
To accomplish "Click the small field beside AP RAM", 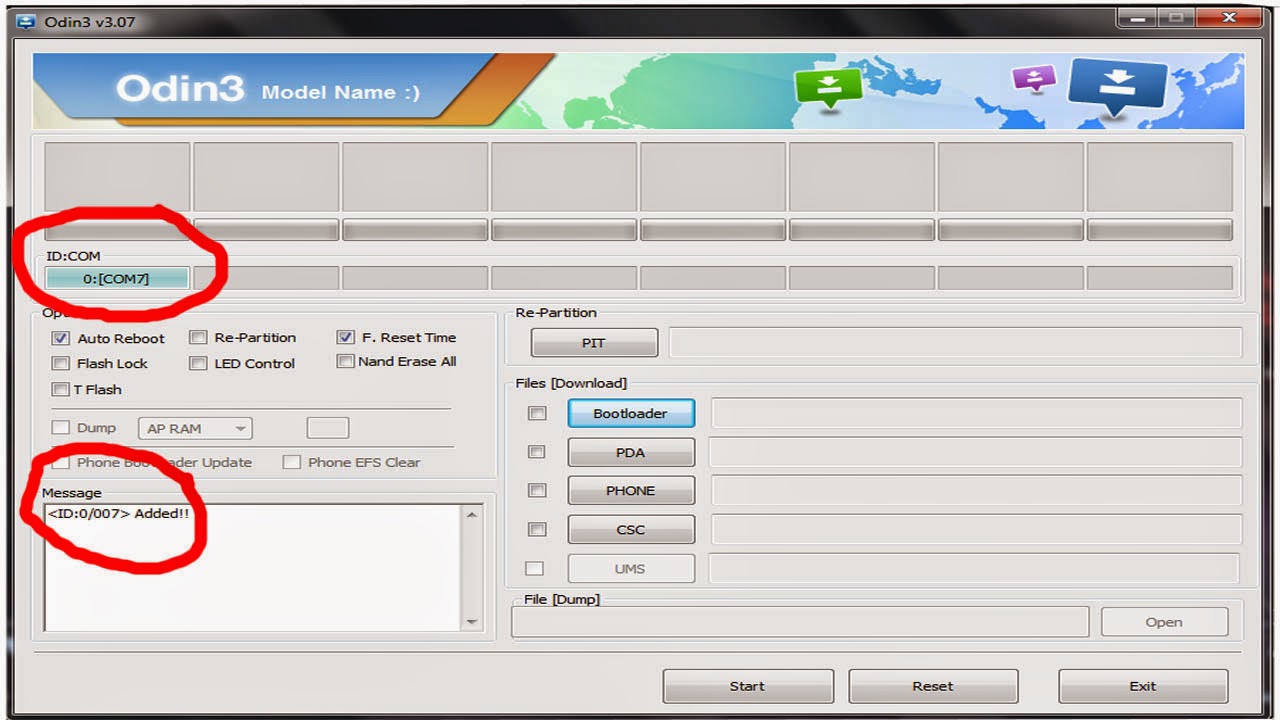I will tap(328, 428).
